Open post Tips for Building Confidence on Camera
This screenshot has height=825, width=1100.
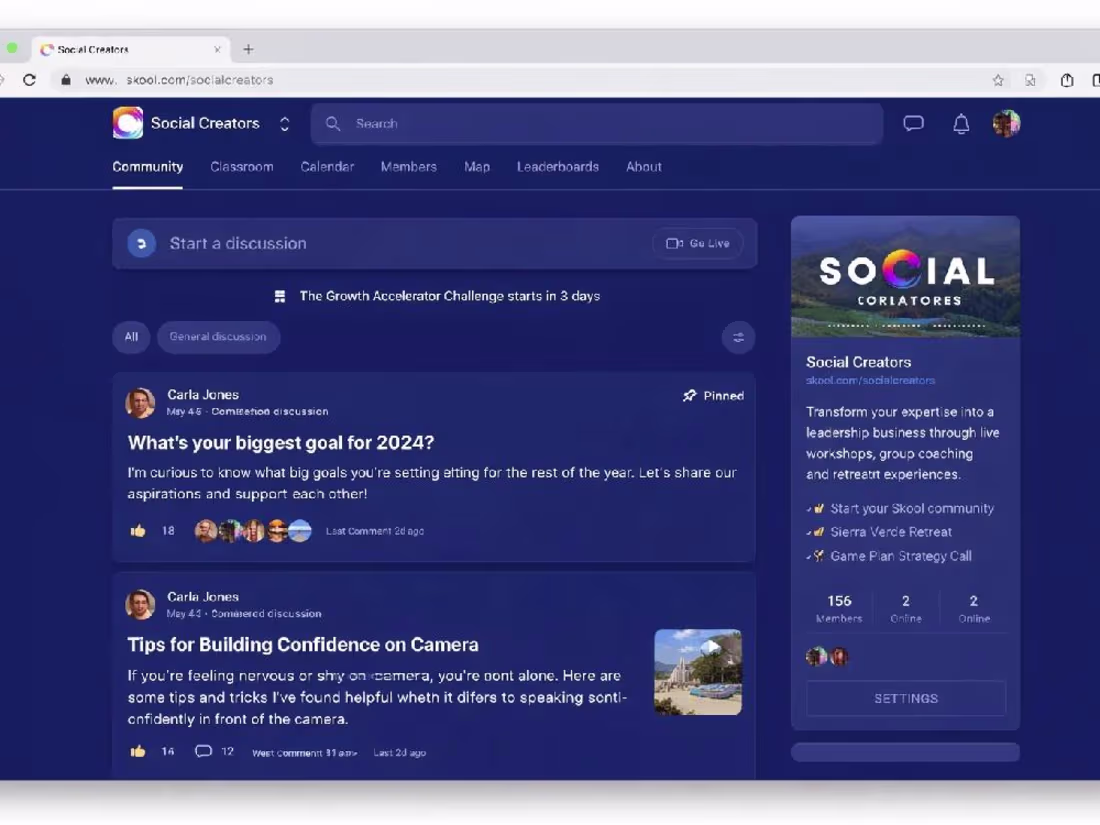(303, 645)
